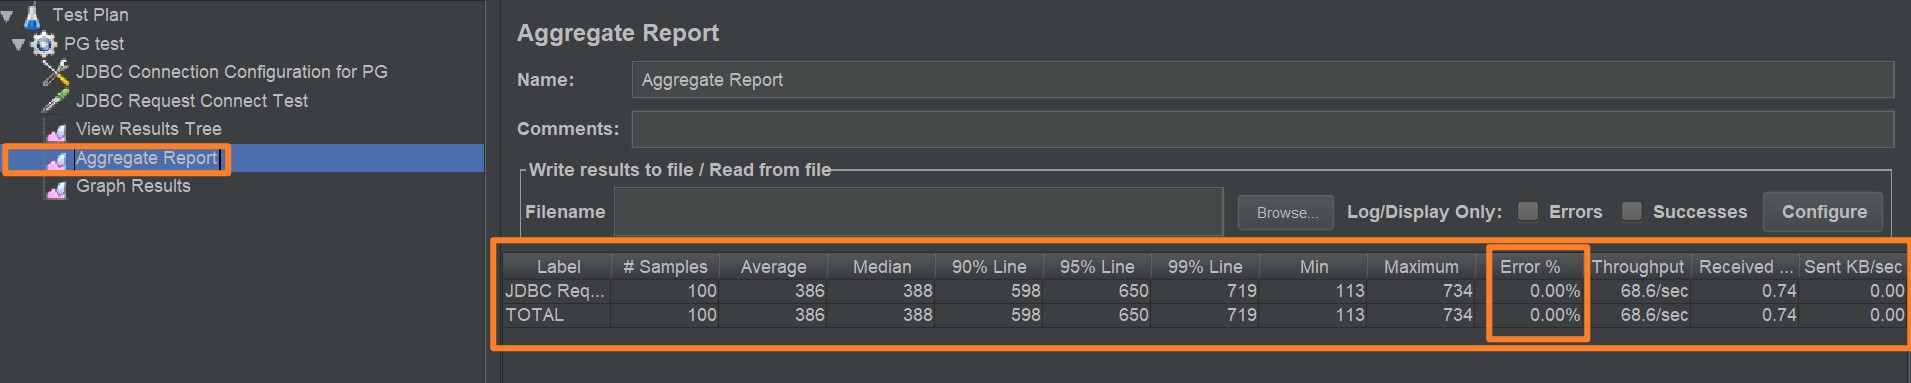Select JDBC Request Connect Test in tree

[x=192, y=101]
